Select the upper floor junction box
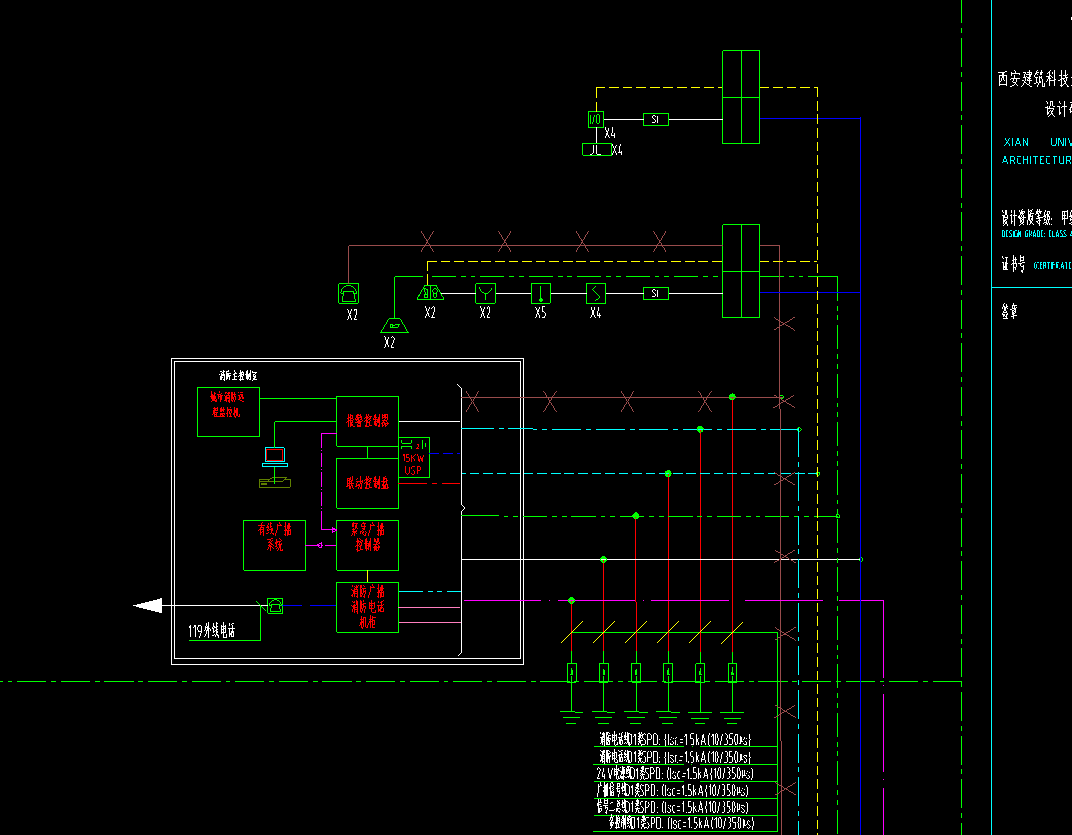 click(x=741, y=97)
